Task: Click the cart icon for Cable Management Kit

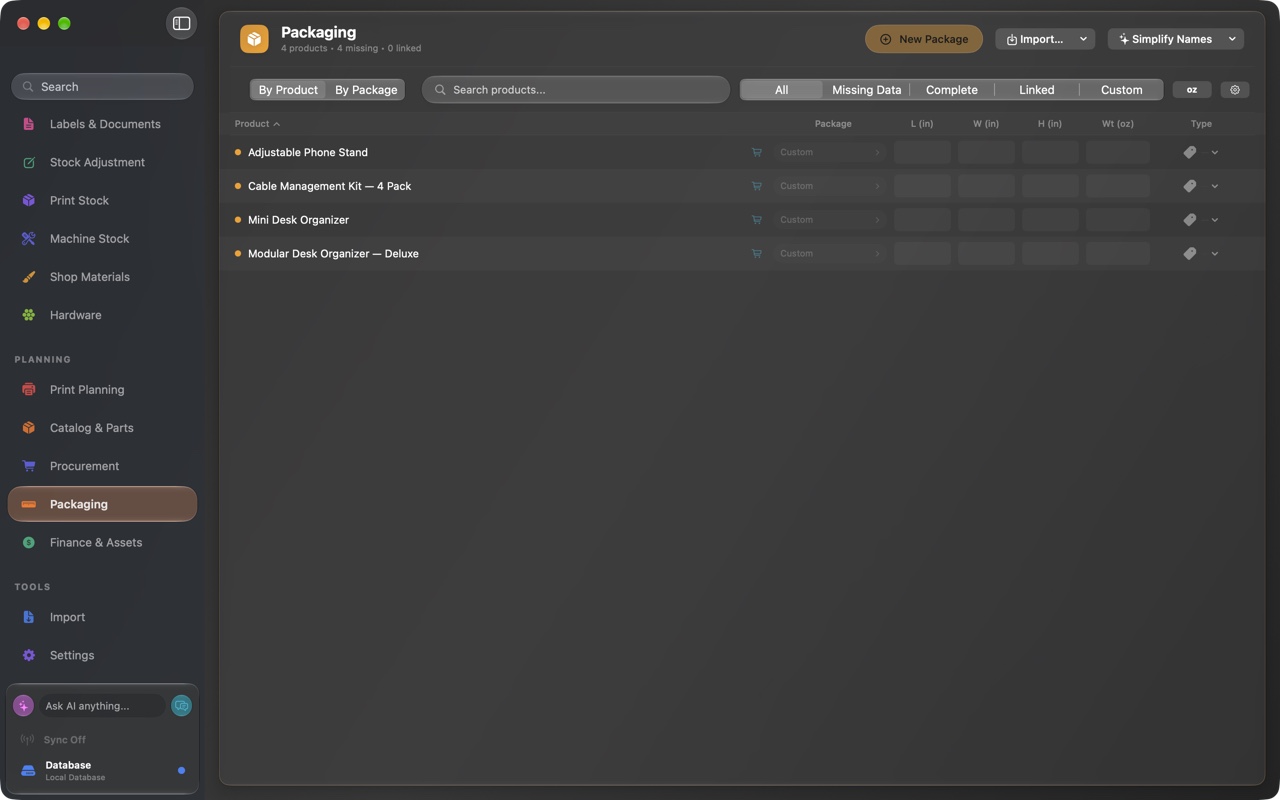Action: tap(756, 186)
